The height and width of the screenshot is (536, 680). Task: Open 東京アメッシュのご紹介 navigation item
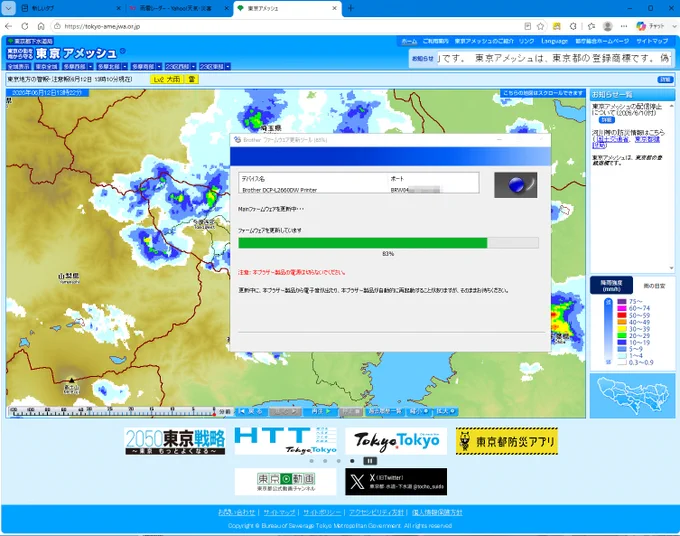tap(484, 41)
